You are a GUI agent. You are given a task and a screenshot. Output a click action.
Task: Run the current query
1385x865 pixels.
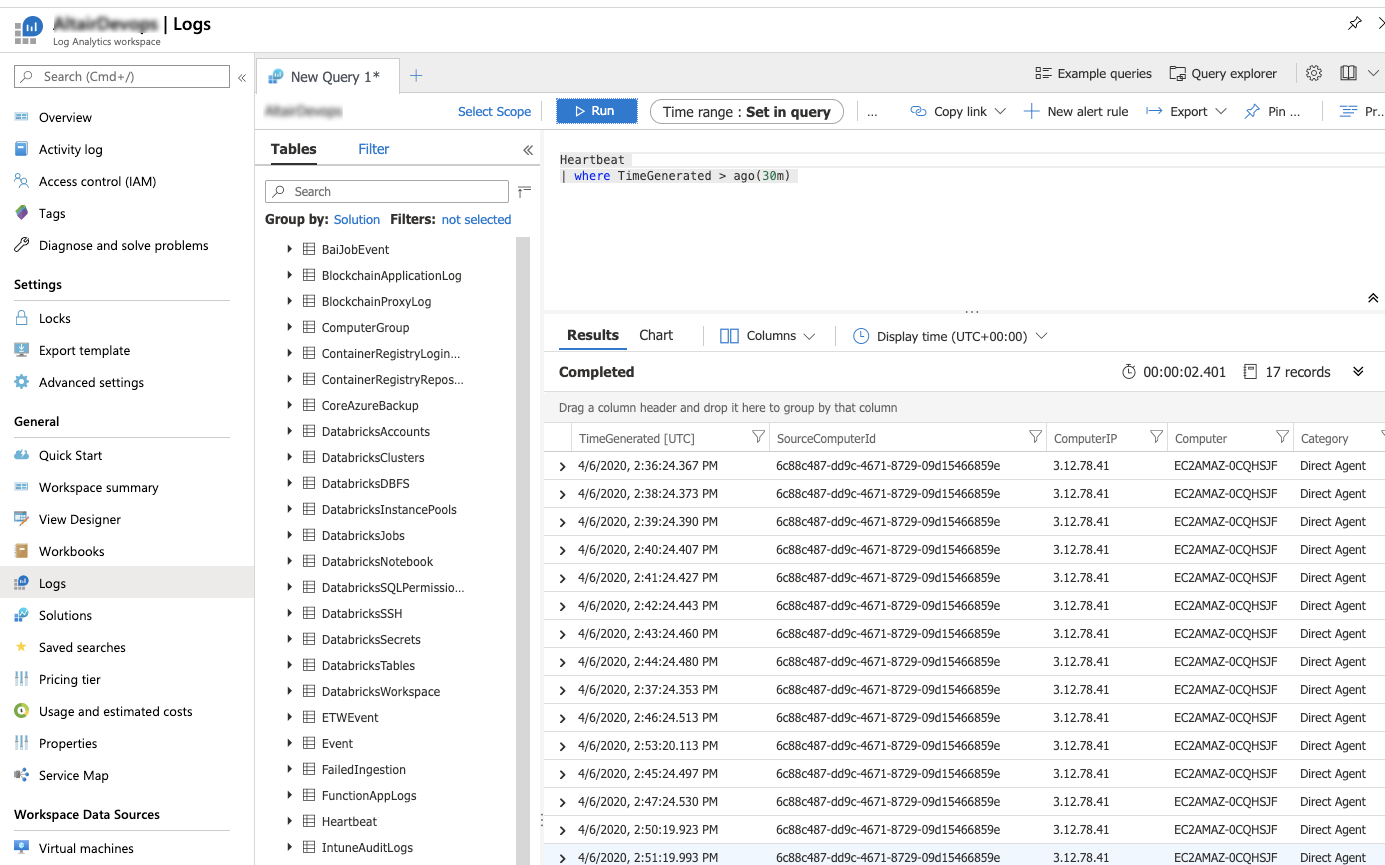(x=597, y=111)
